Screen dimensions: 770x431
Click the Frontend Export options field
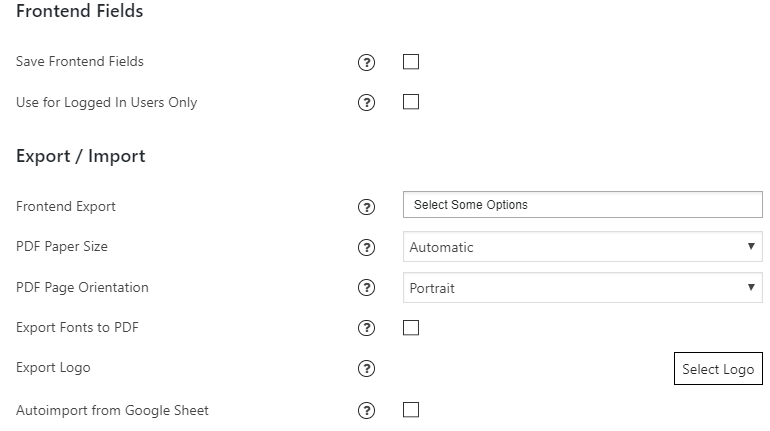click(582, 205)
